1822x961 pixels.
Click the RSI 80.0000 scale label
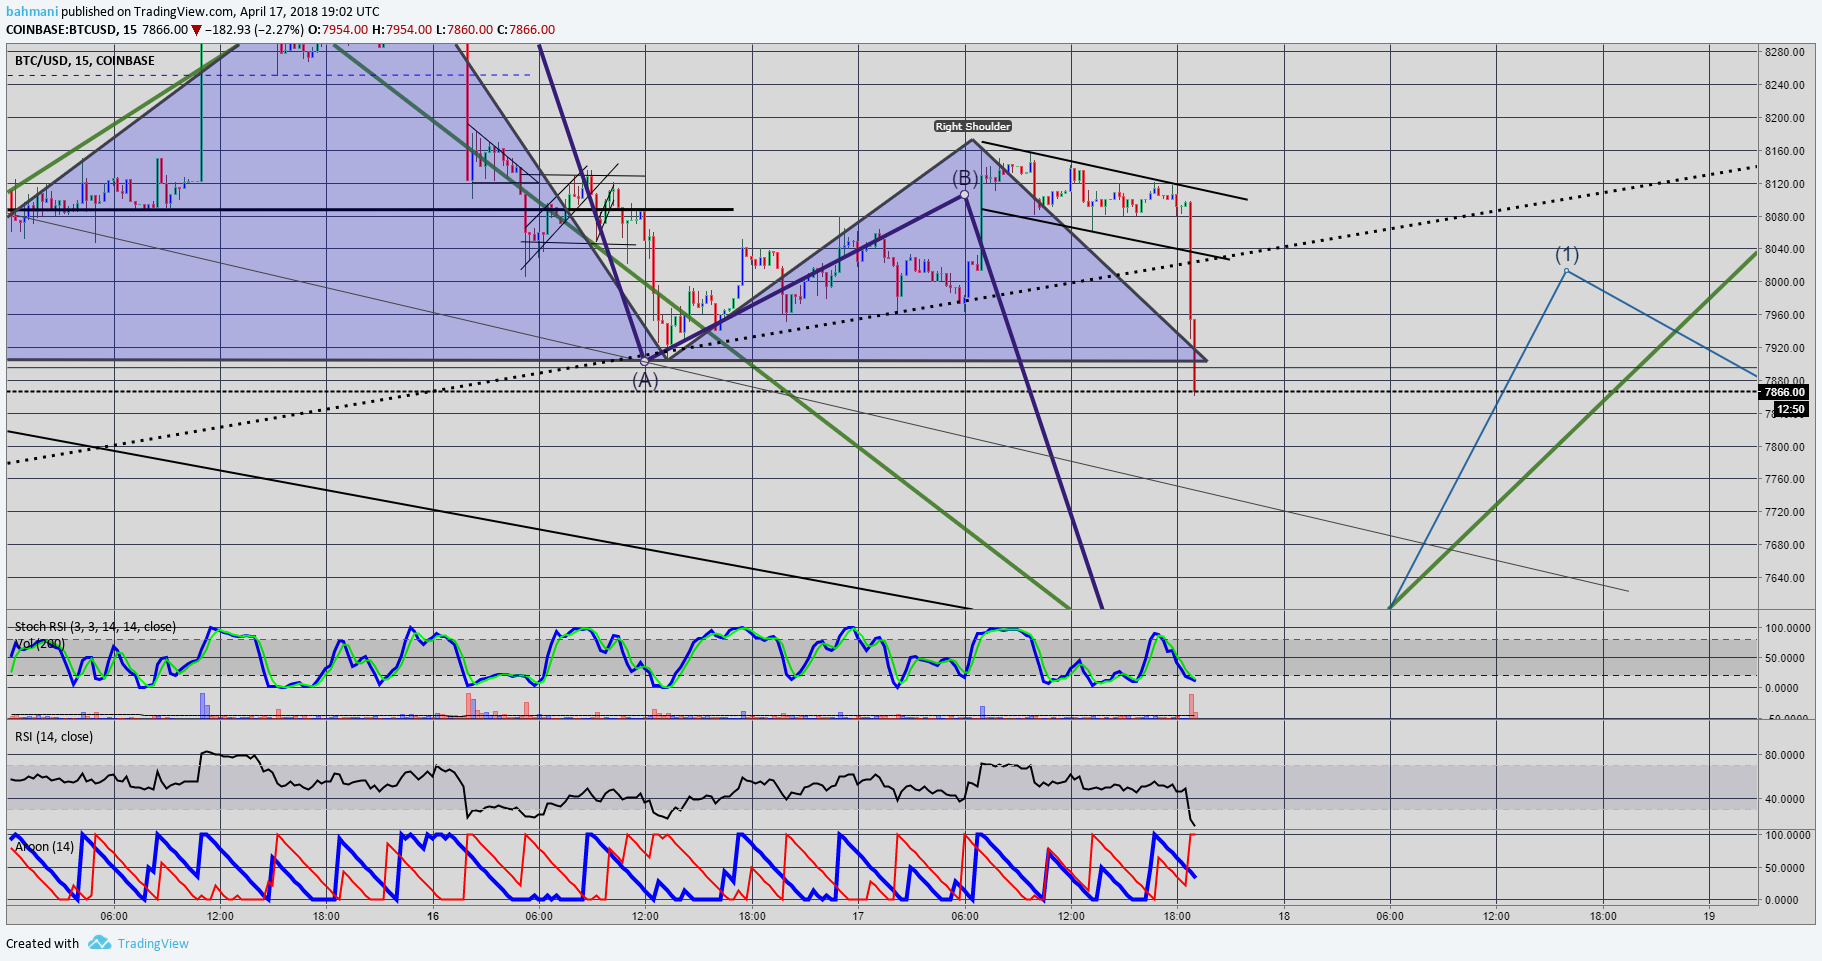point(1785,755)
